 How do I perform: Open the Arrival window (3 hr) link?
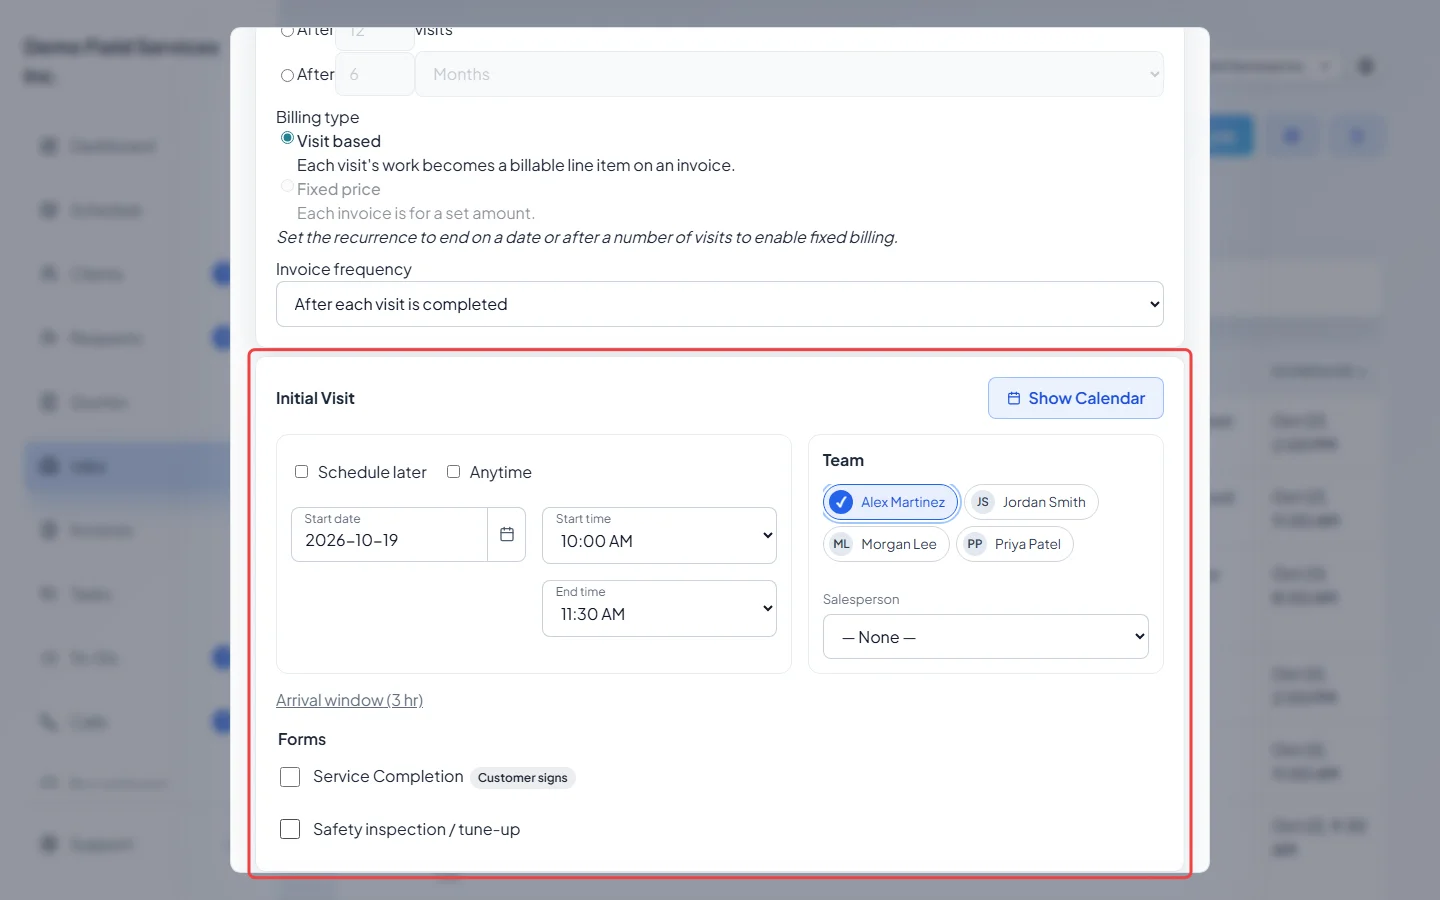[x=349, y=700]
